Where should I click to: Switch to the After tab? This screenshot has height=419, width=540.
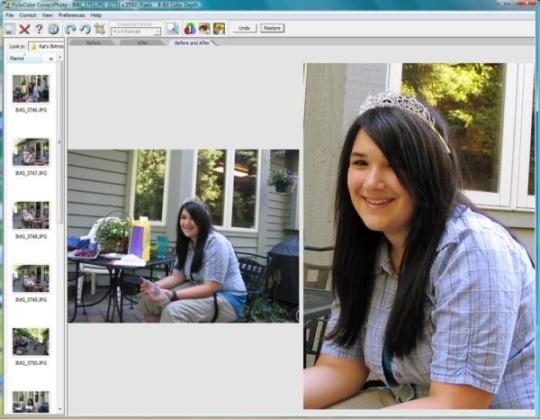pos(143,43)
